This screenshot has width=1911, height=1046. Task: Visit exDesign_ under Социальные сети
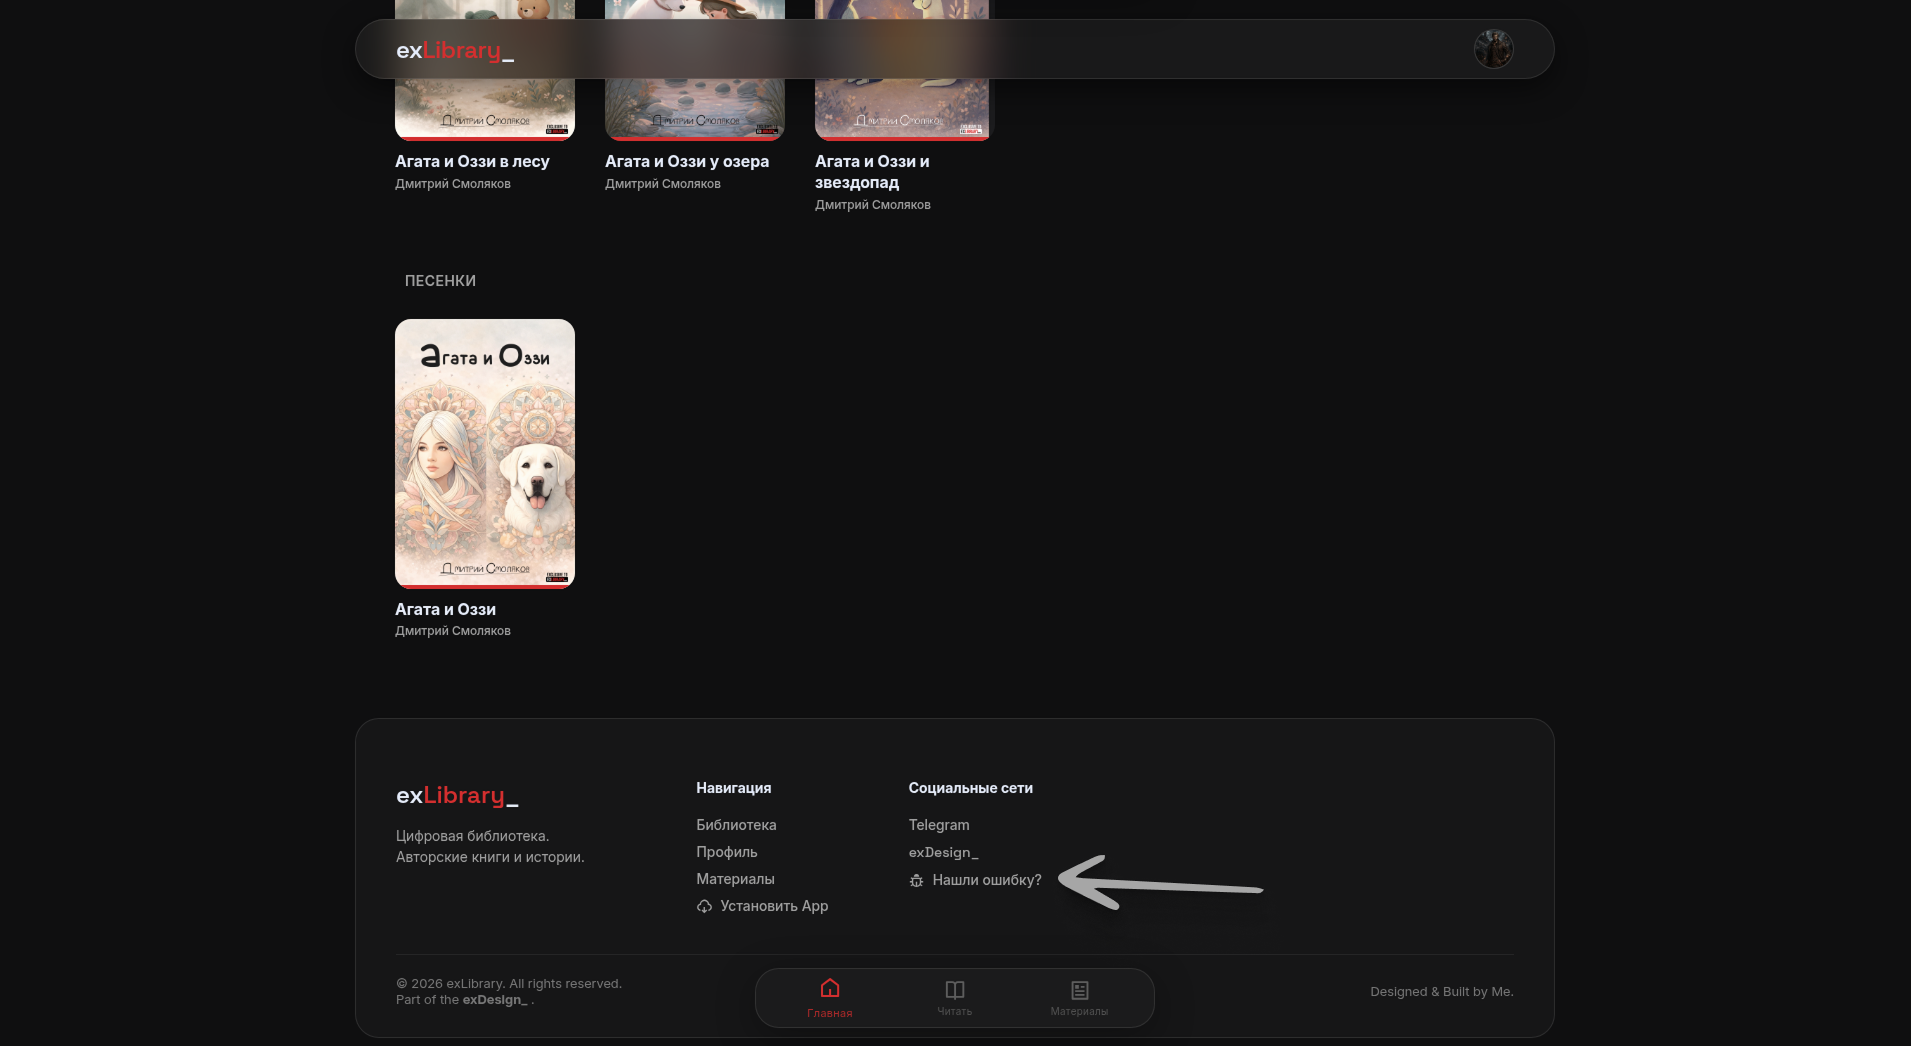[943, 853]
